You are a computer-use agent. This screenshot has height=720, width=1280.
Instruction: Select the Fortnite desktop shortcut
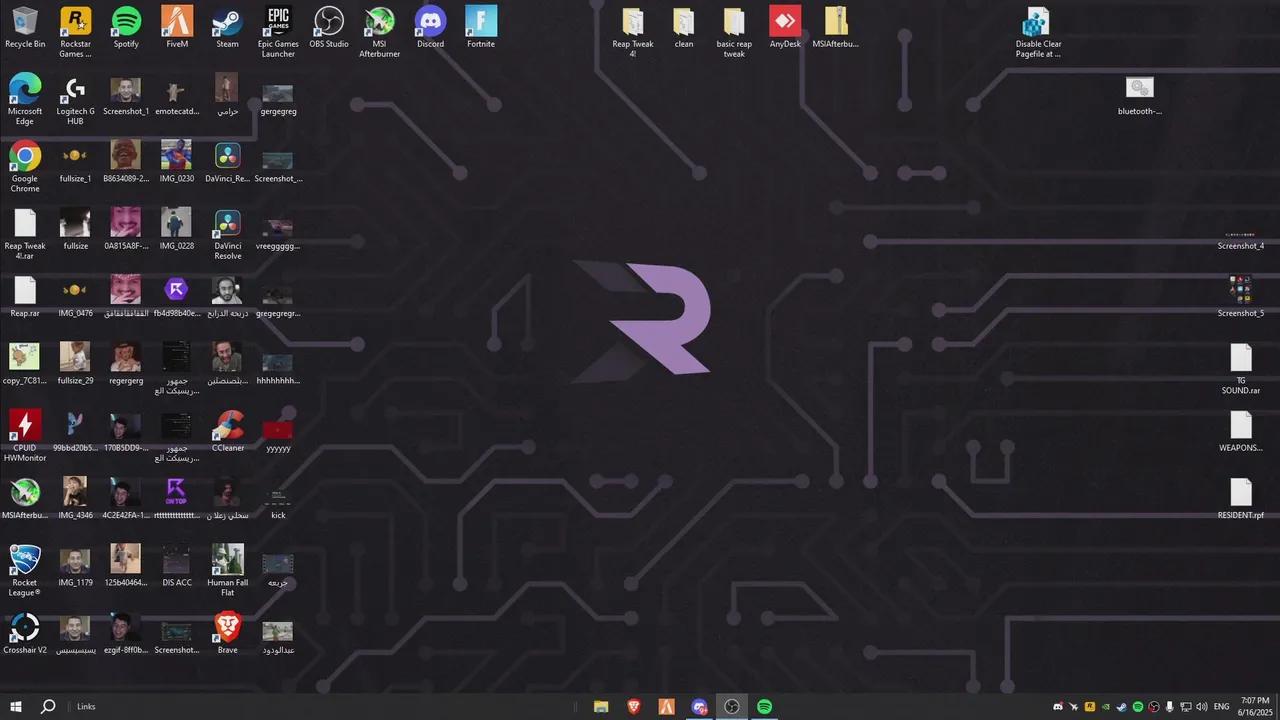tap(481, 28)
